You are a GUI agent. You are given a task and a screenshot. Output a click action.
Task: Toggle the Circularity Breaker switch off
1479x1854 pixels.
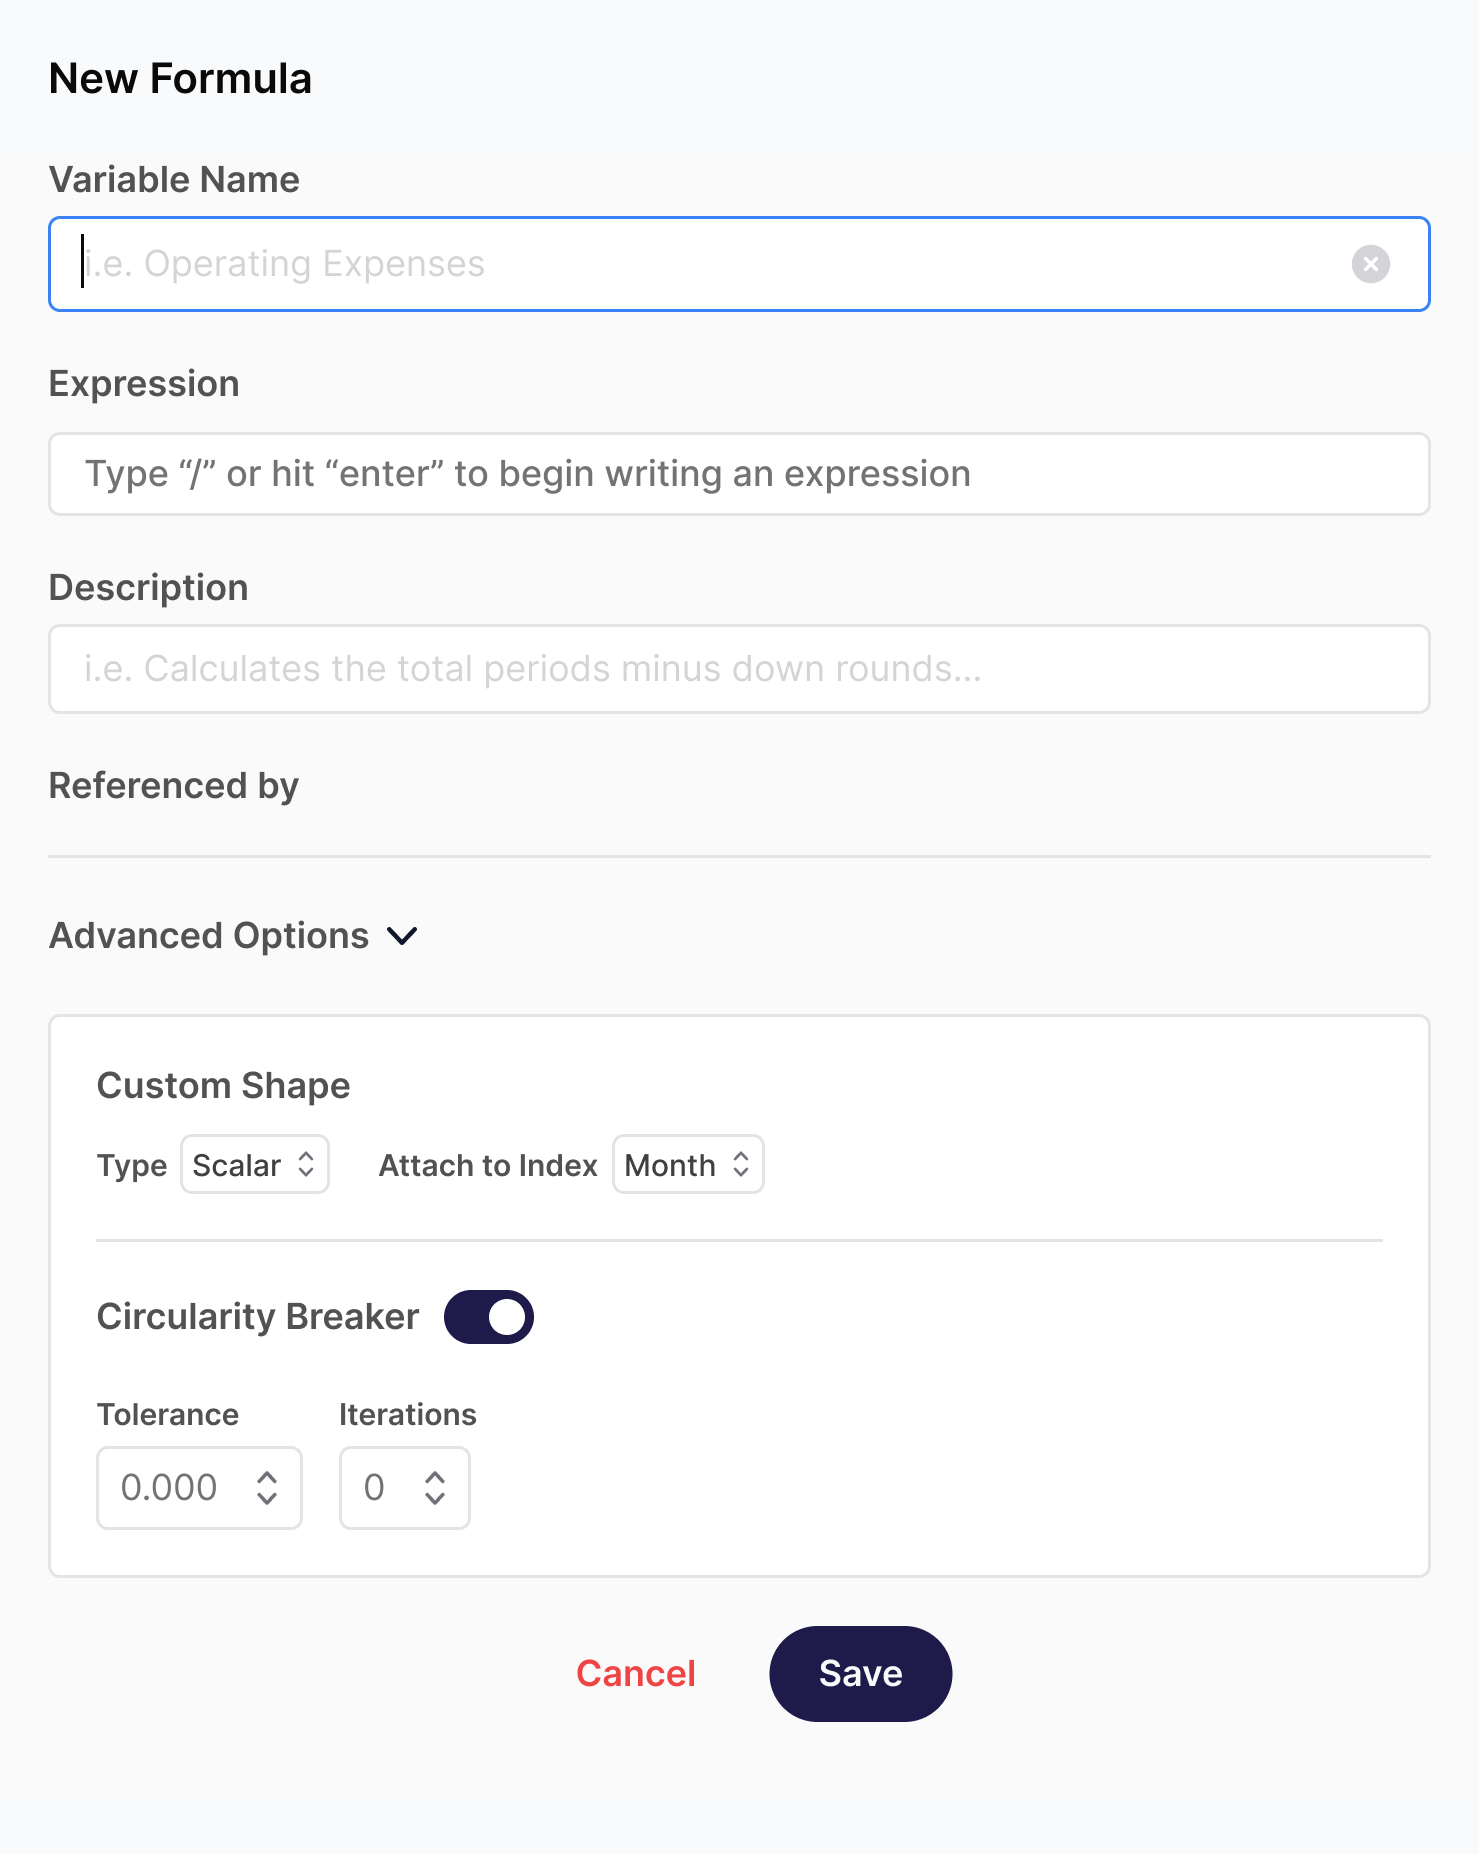point(489,1317)
